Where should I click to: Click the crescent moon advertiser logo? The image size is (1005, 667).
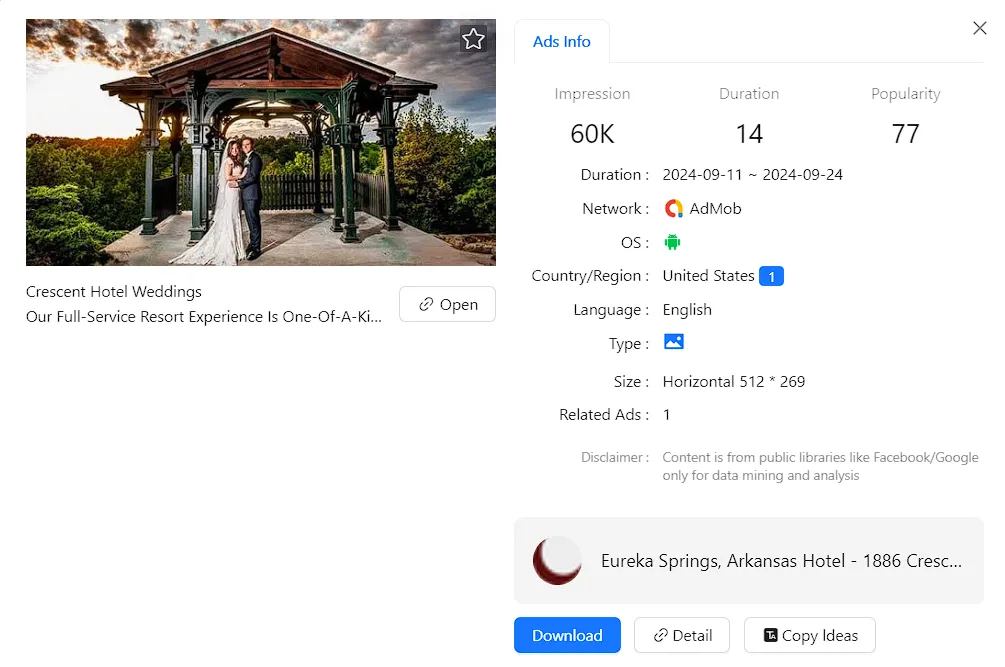point(557,561)
